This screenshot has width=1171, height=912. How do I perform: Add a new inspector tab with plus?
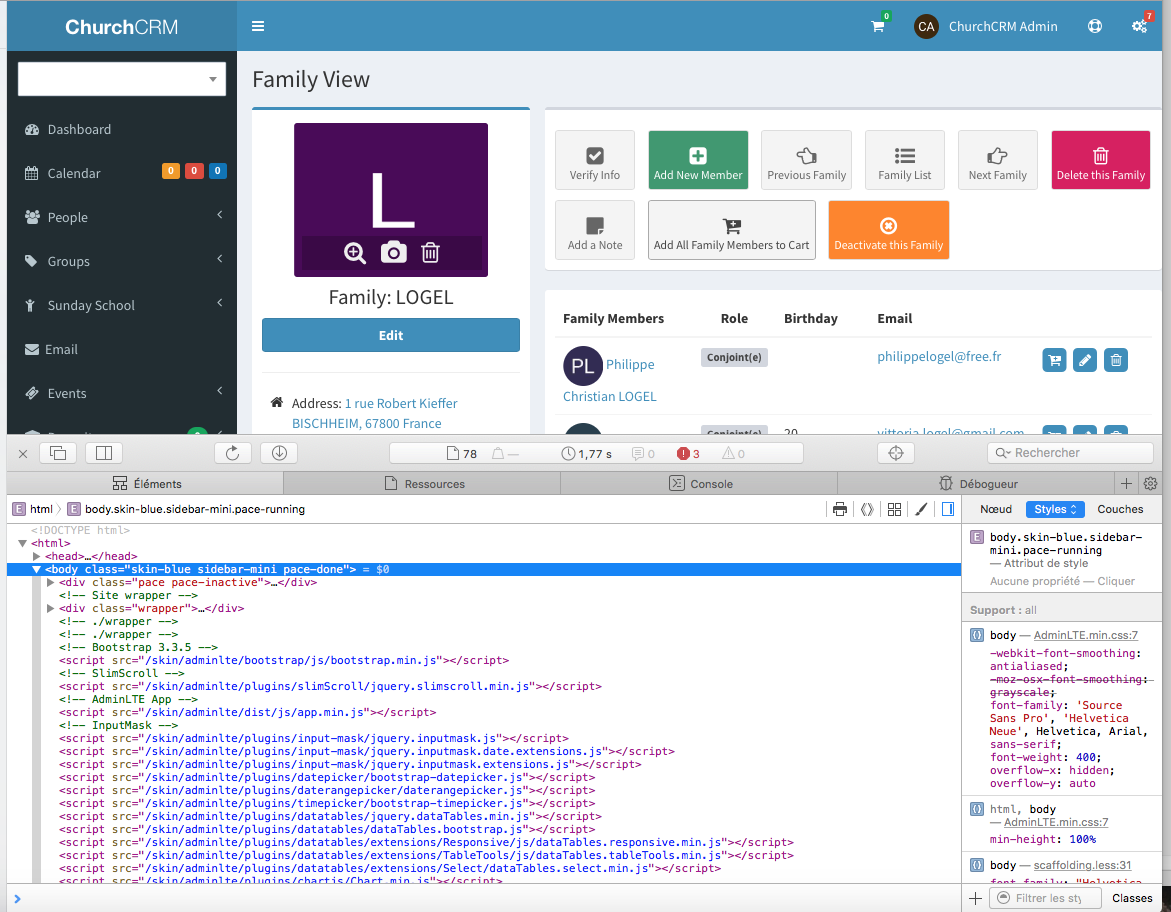tap(1126, 483)
